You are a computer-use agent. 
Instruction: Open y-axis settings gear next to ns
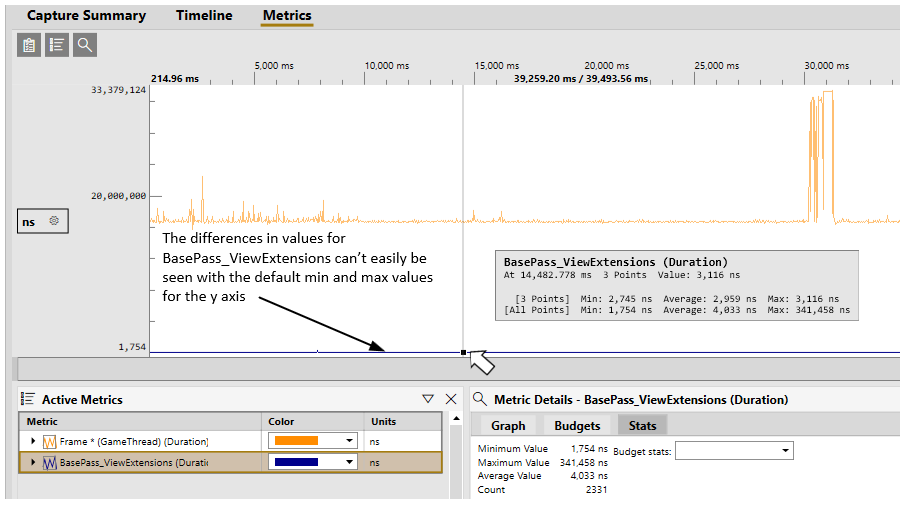click(x=54, y=221)
